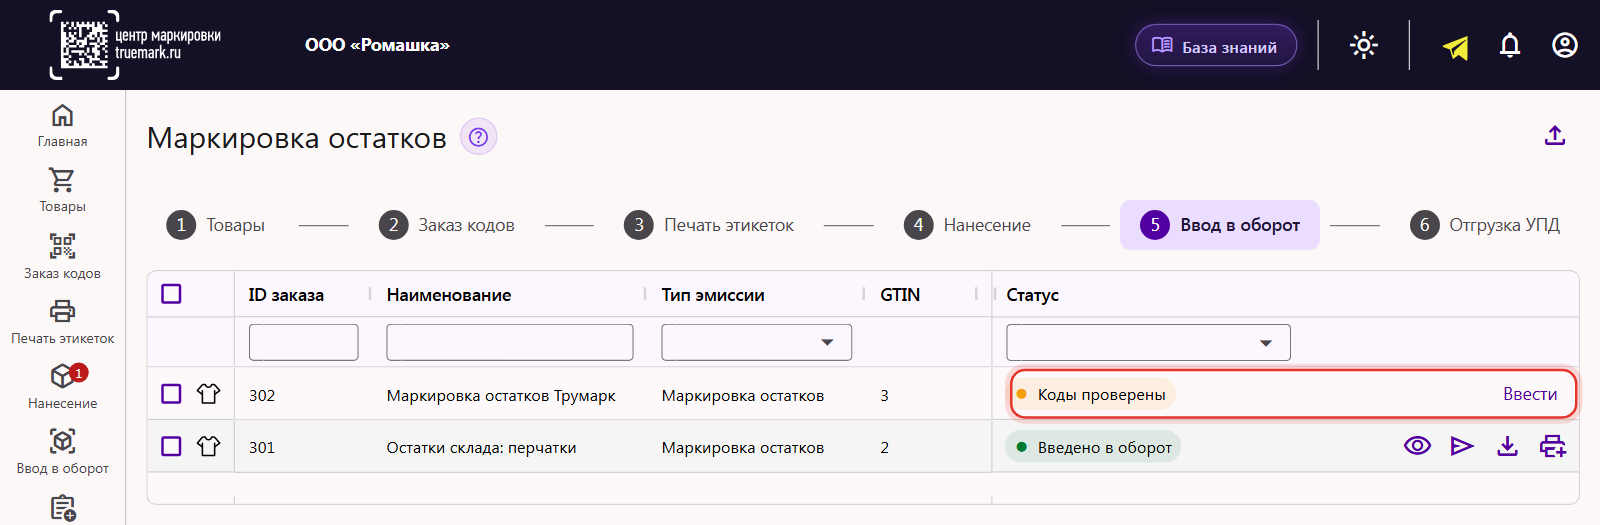This screenshot has width=1600, height=525.
Task: Open Ввод в оборот in sidebar
Action: [x=62, y=452]
